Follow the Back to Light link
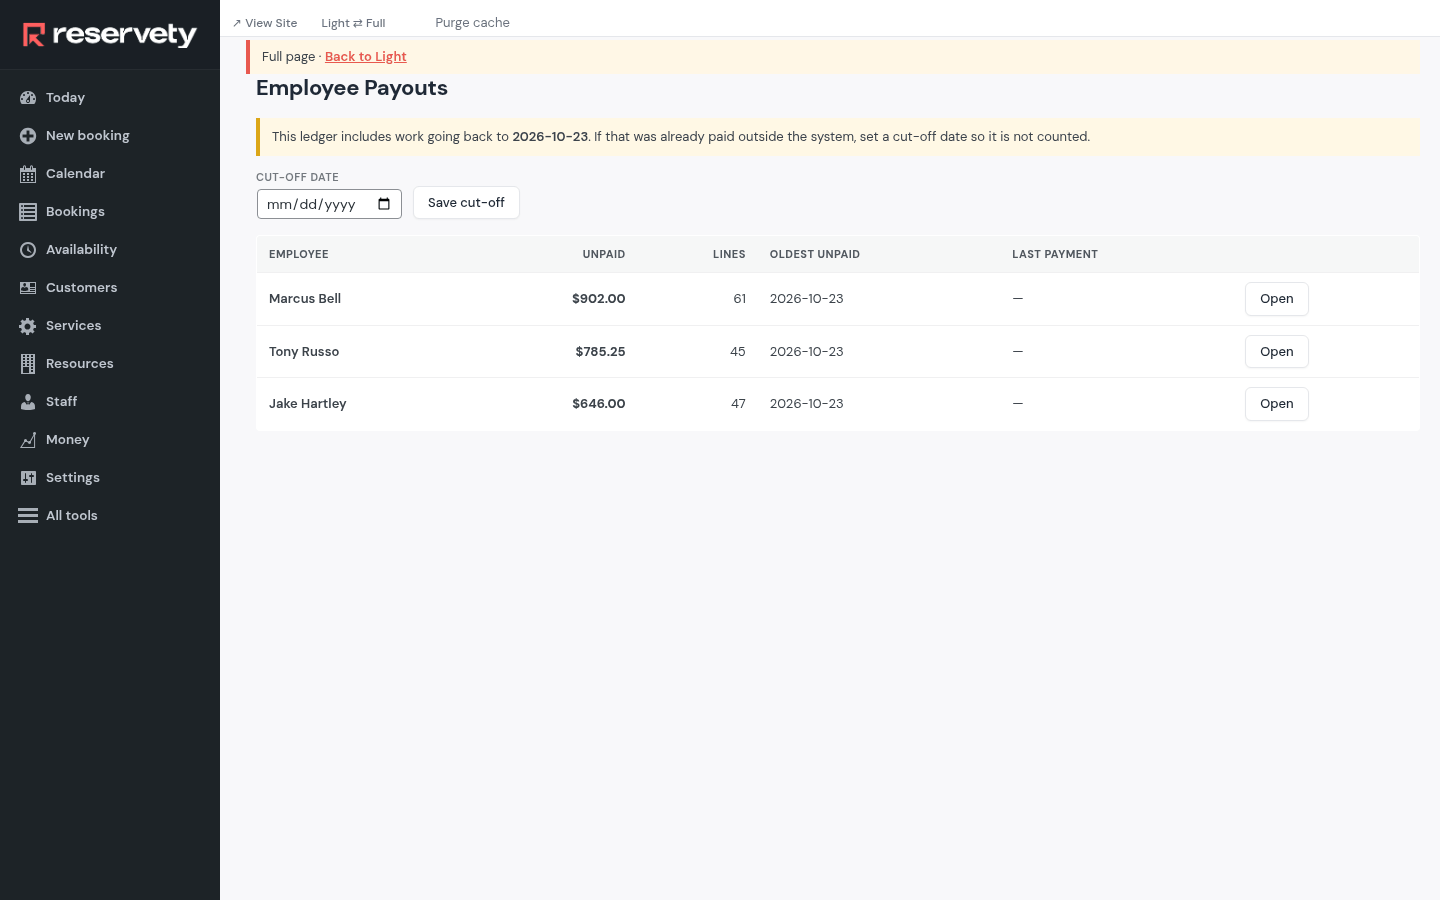The width and height of the screenshot is (1440, 900). [x=366, y=57]
